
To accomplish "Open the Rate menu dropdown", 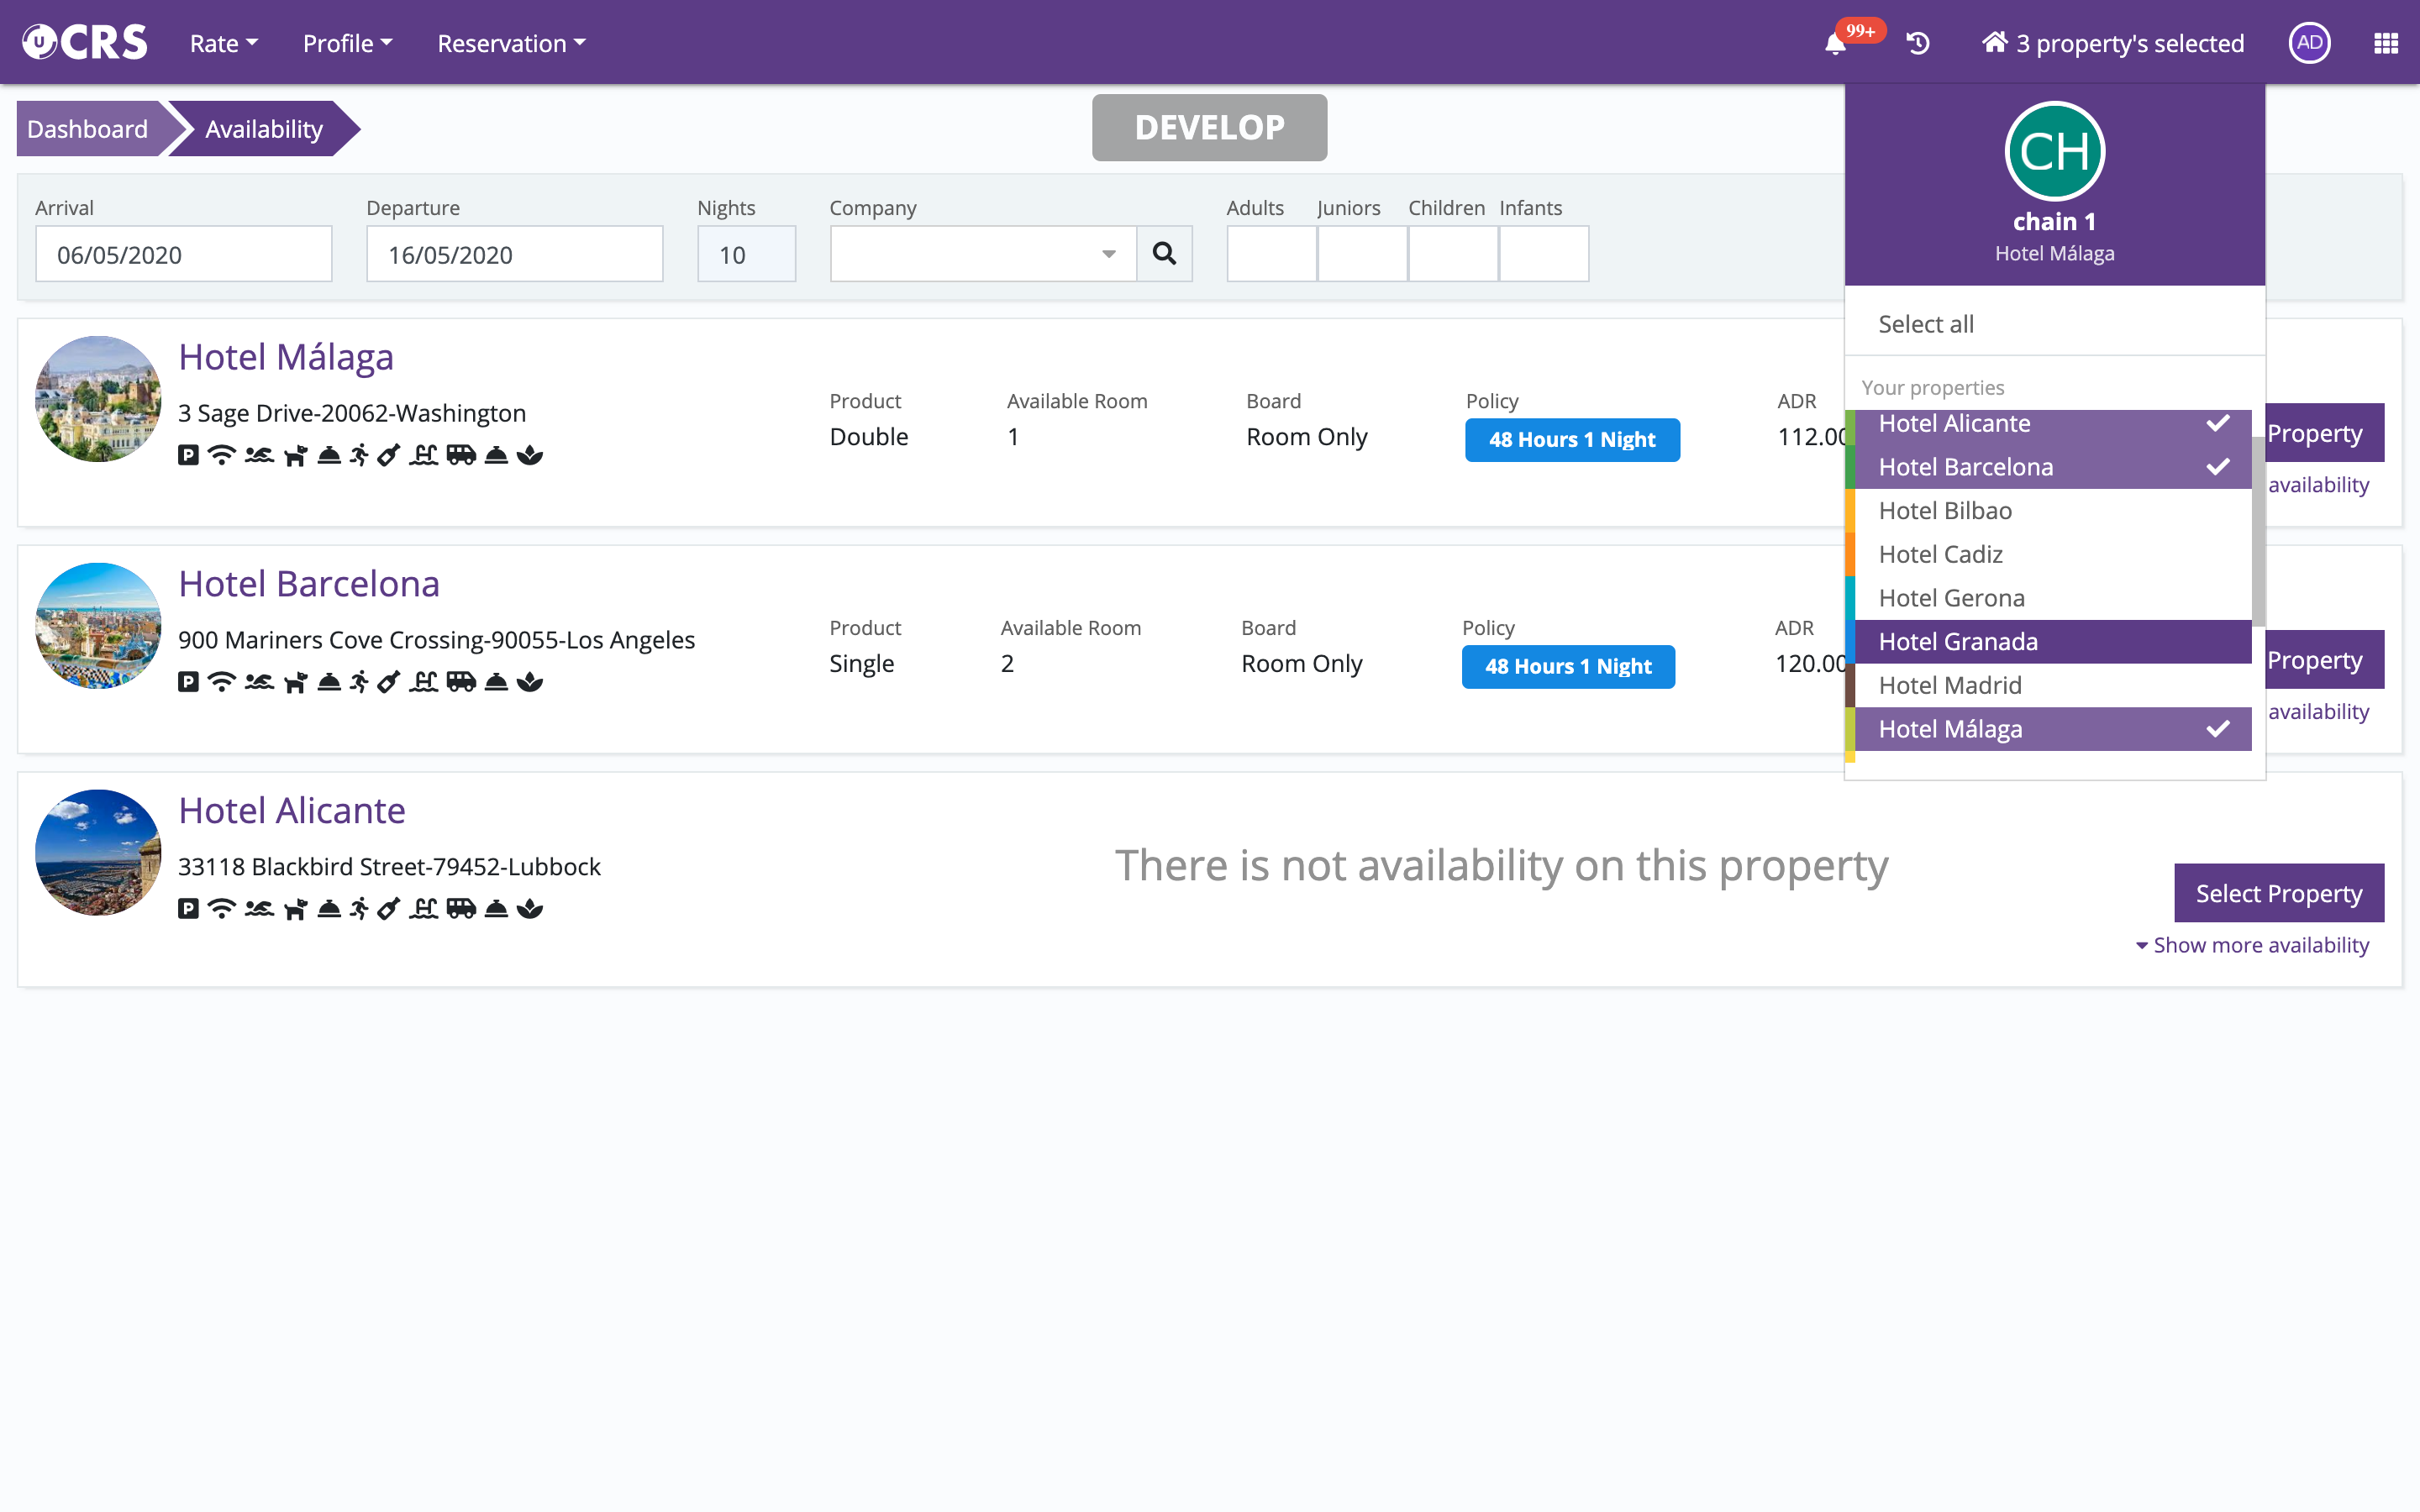I will [223, 44].
